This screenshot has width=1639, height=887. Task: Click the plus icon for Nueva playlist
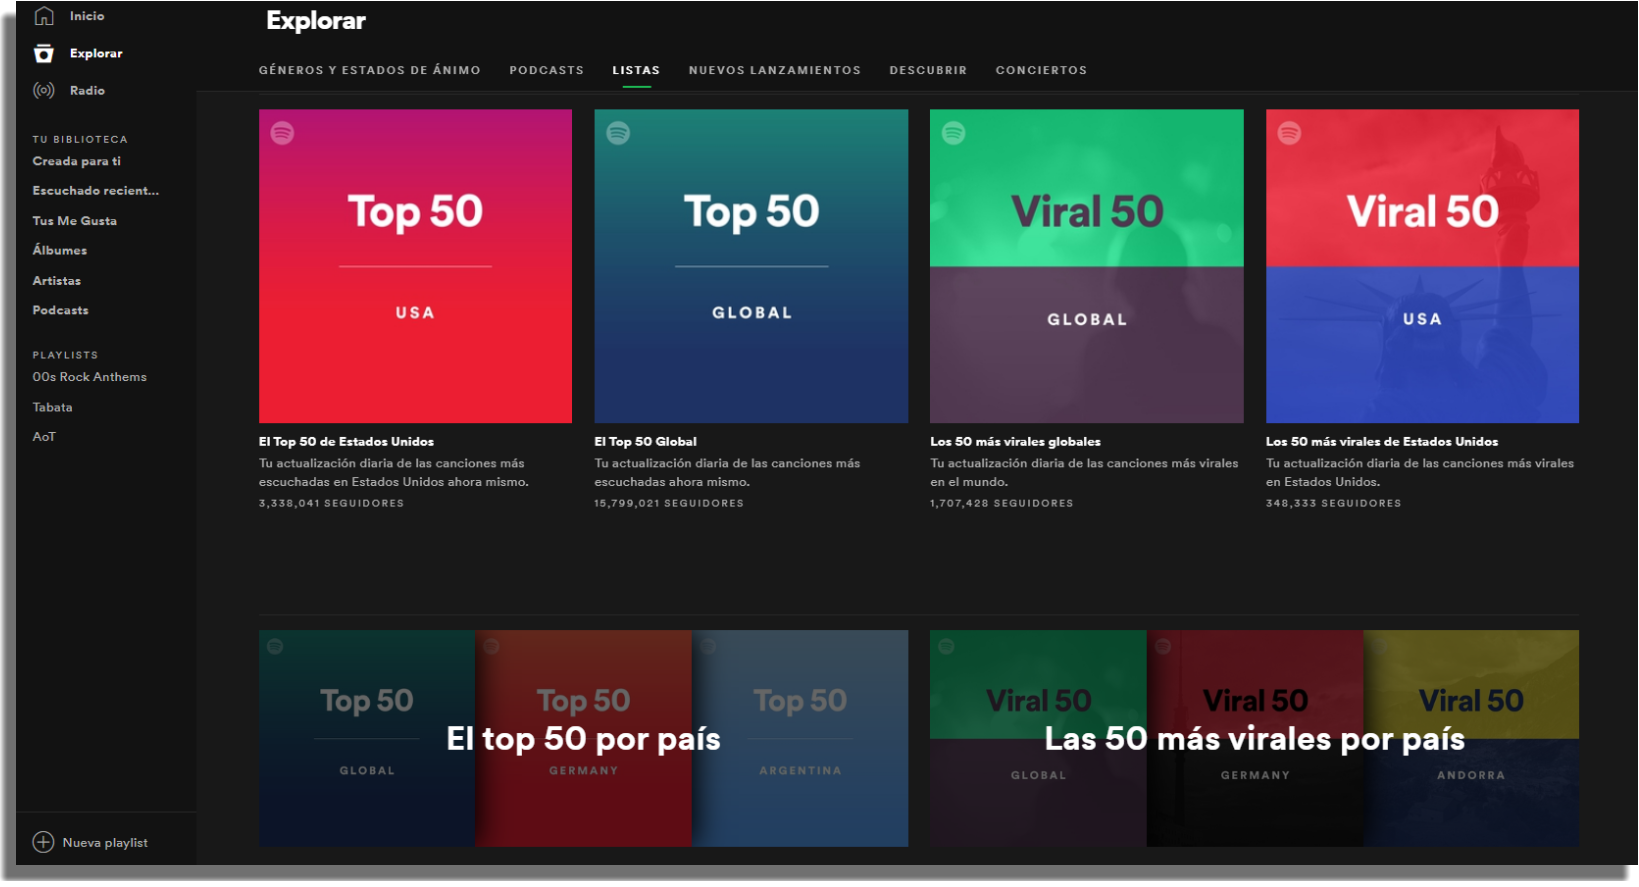pyautogui.click(x=43, y=842)
